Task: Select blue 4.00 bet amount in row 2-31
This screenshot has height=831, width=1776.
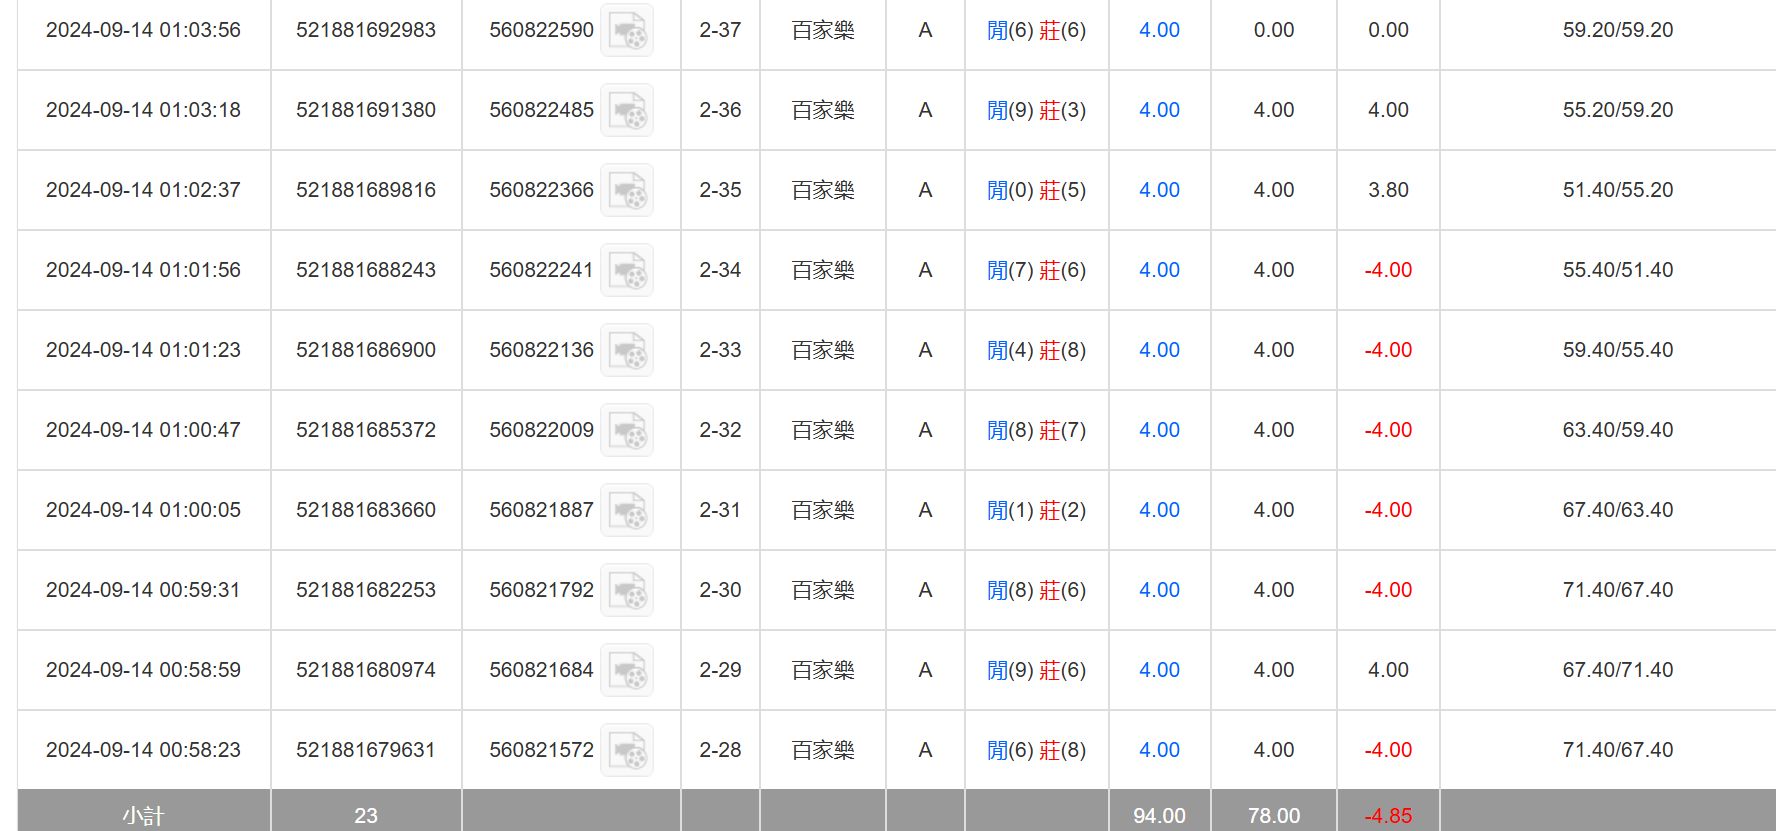Action: click(1159, 510)
